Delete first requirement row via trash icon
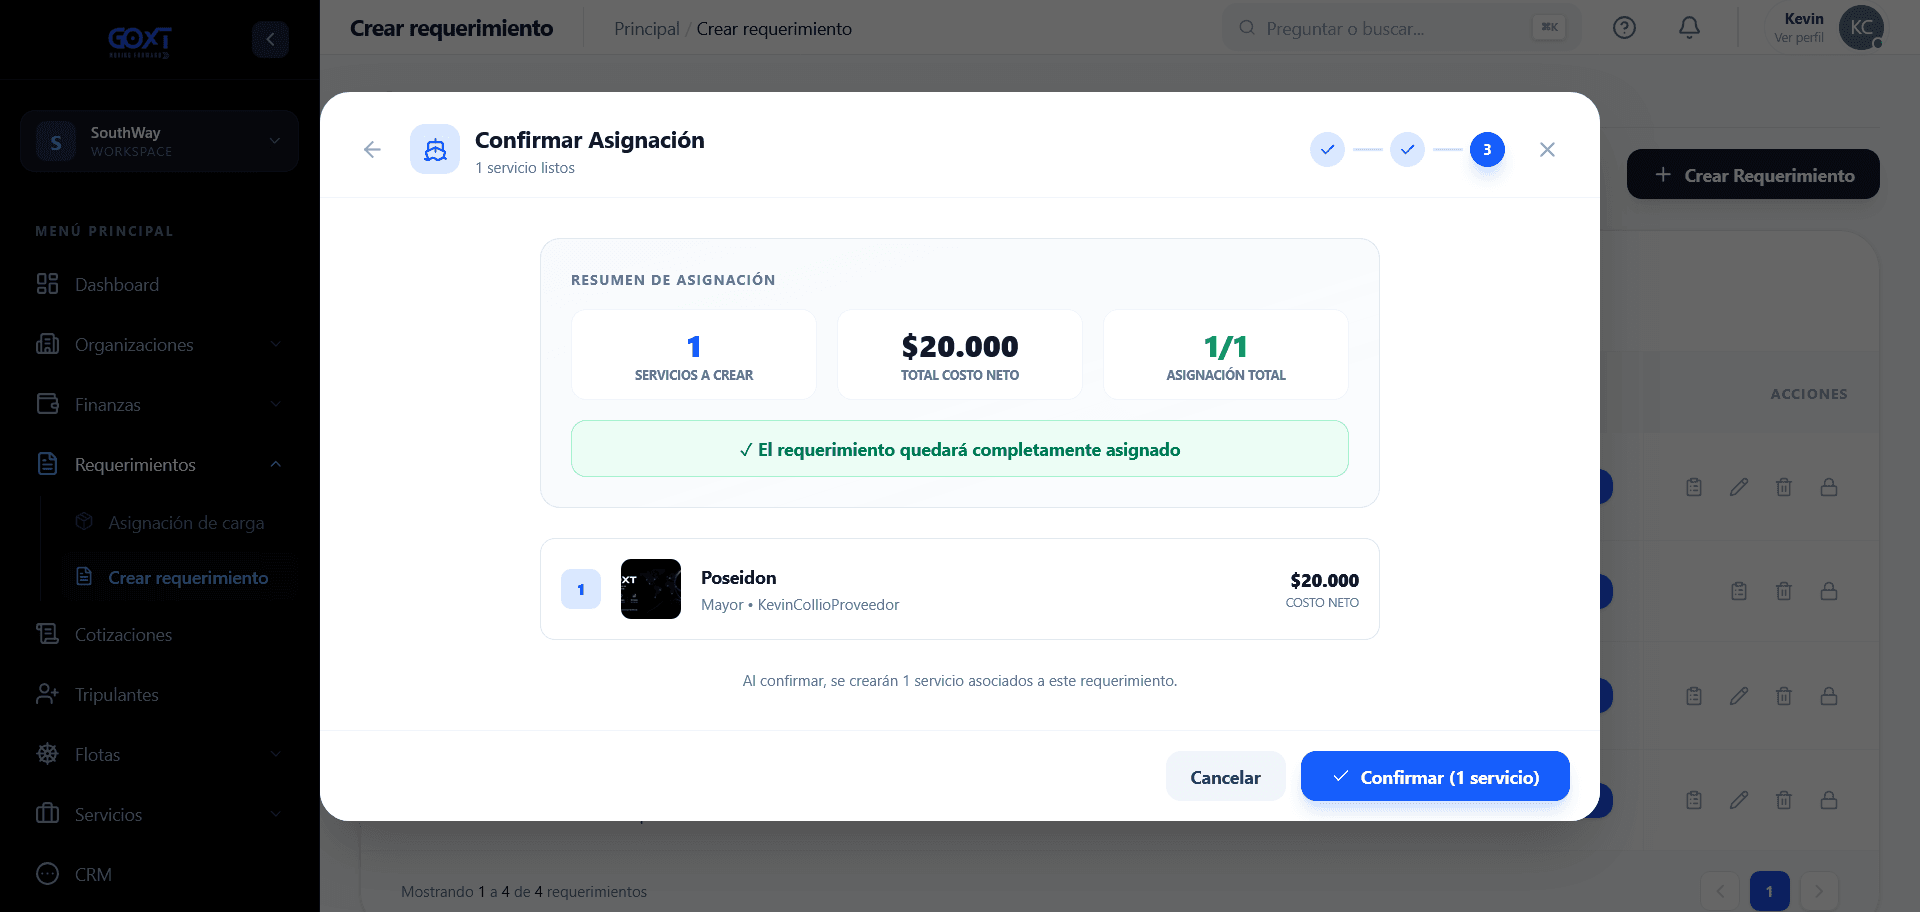This screenshot has height=912, width=1920. coord(1784,487)
